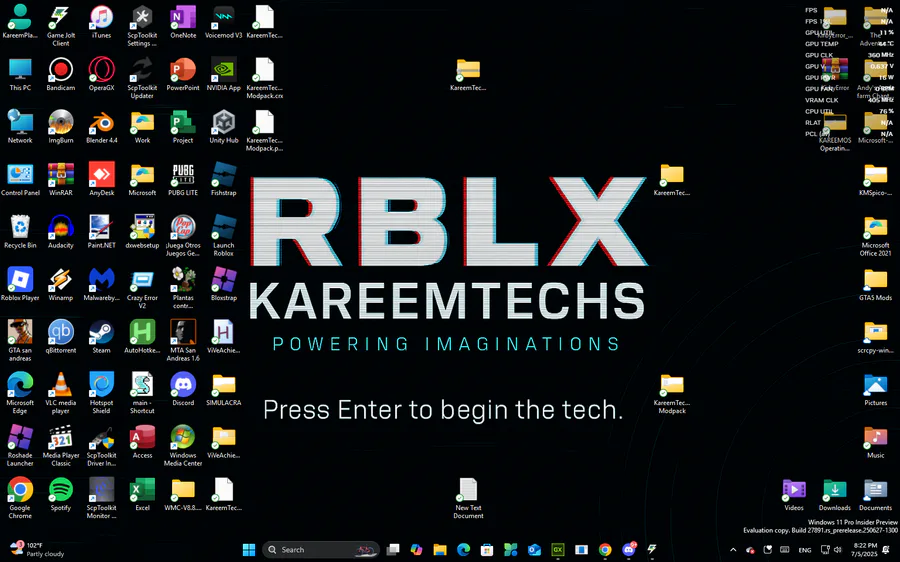This screenshot has width=900, height=562.
Task: Open the Downloads folder
Action: (x=835, y=494)
